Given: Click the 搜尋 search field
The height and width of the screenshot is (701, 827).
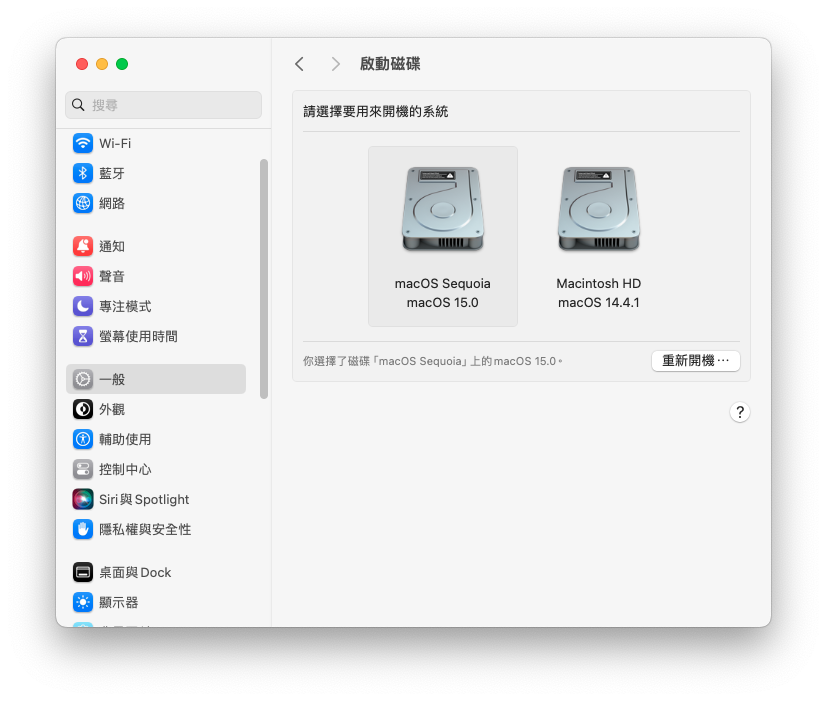Looking at the screenshot, I should pos(164,105).
